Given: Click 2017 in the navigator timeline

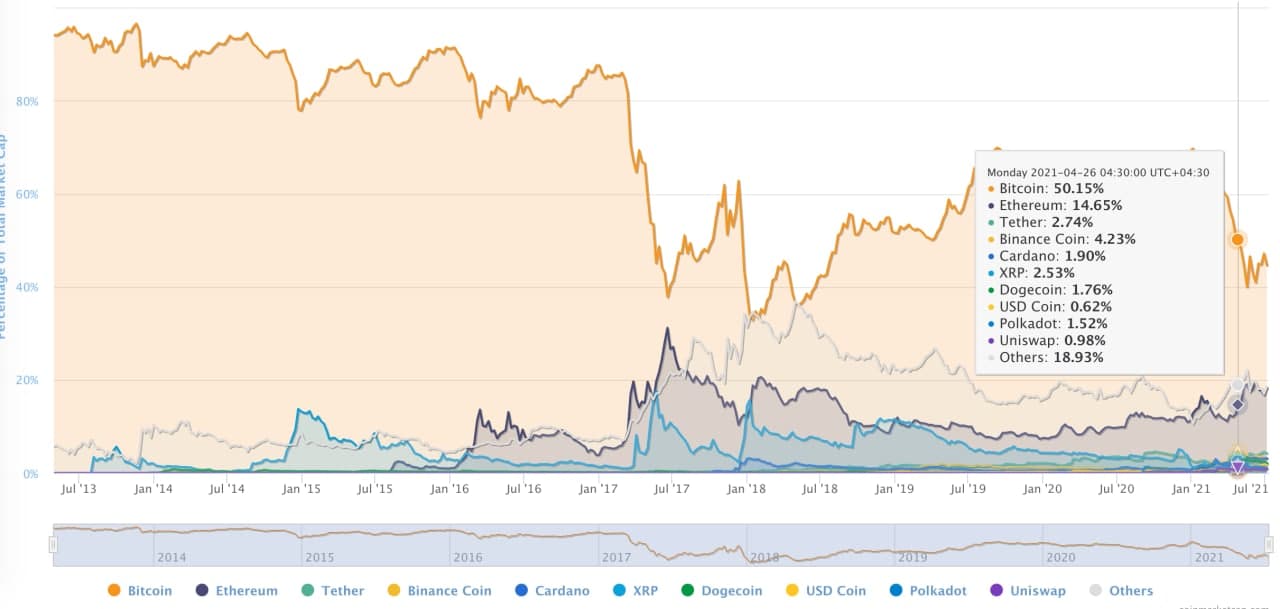Looking at the screenshot, I should (x=617, y=557).
